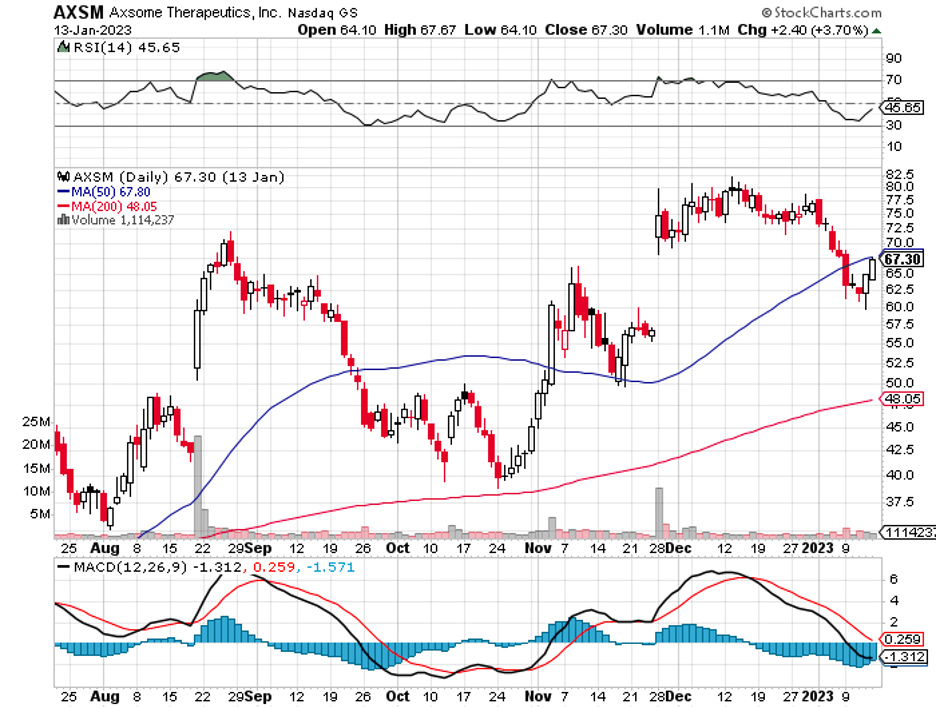Click the '2023' label on the price panel date axis
The image size is (936, 708).
point(817,548)
